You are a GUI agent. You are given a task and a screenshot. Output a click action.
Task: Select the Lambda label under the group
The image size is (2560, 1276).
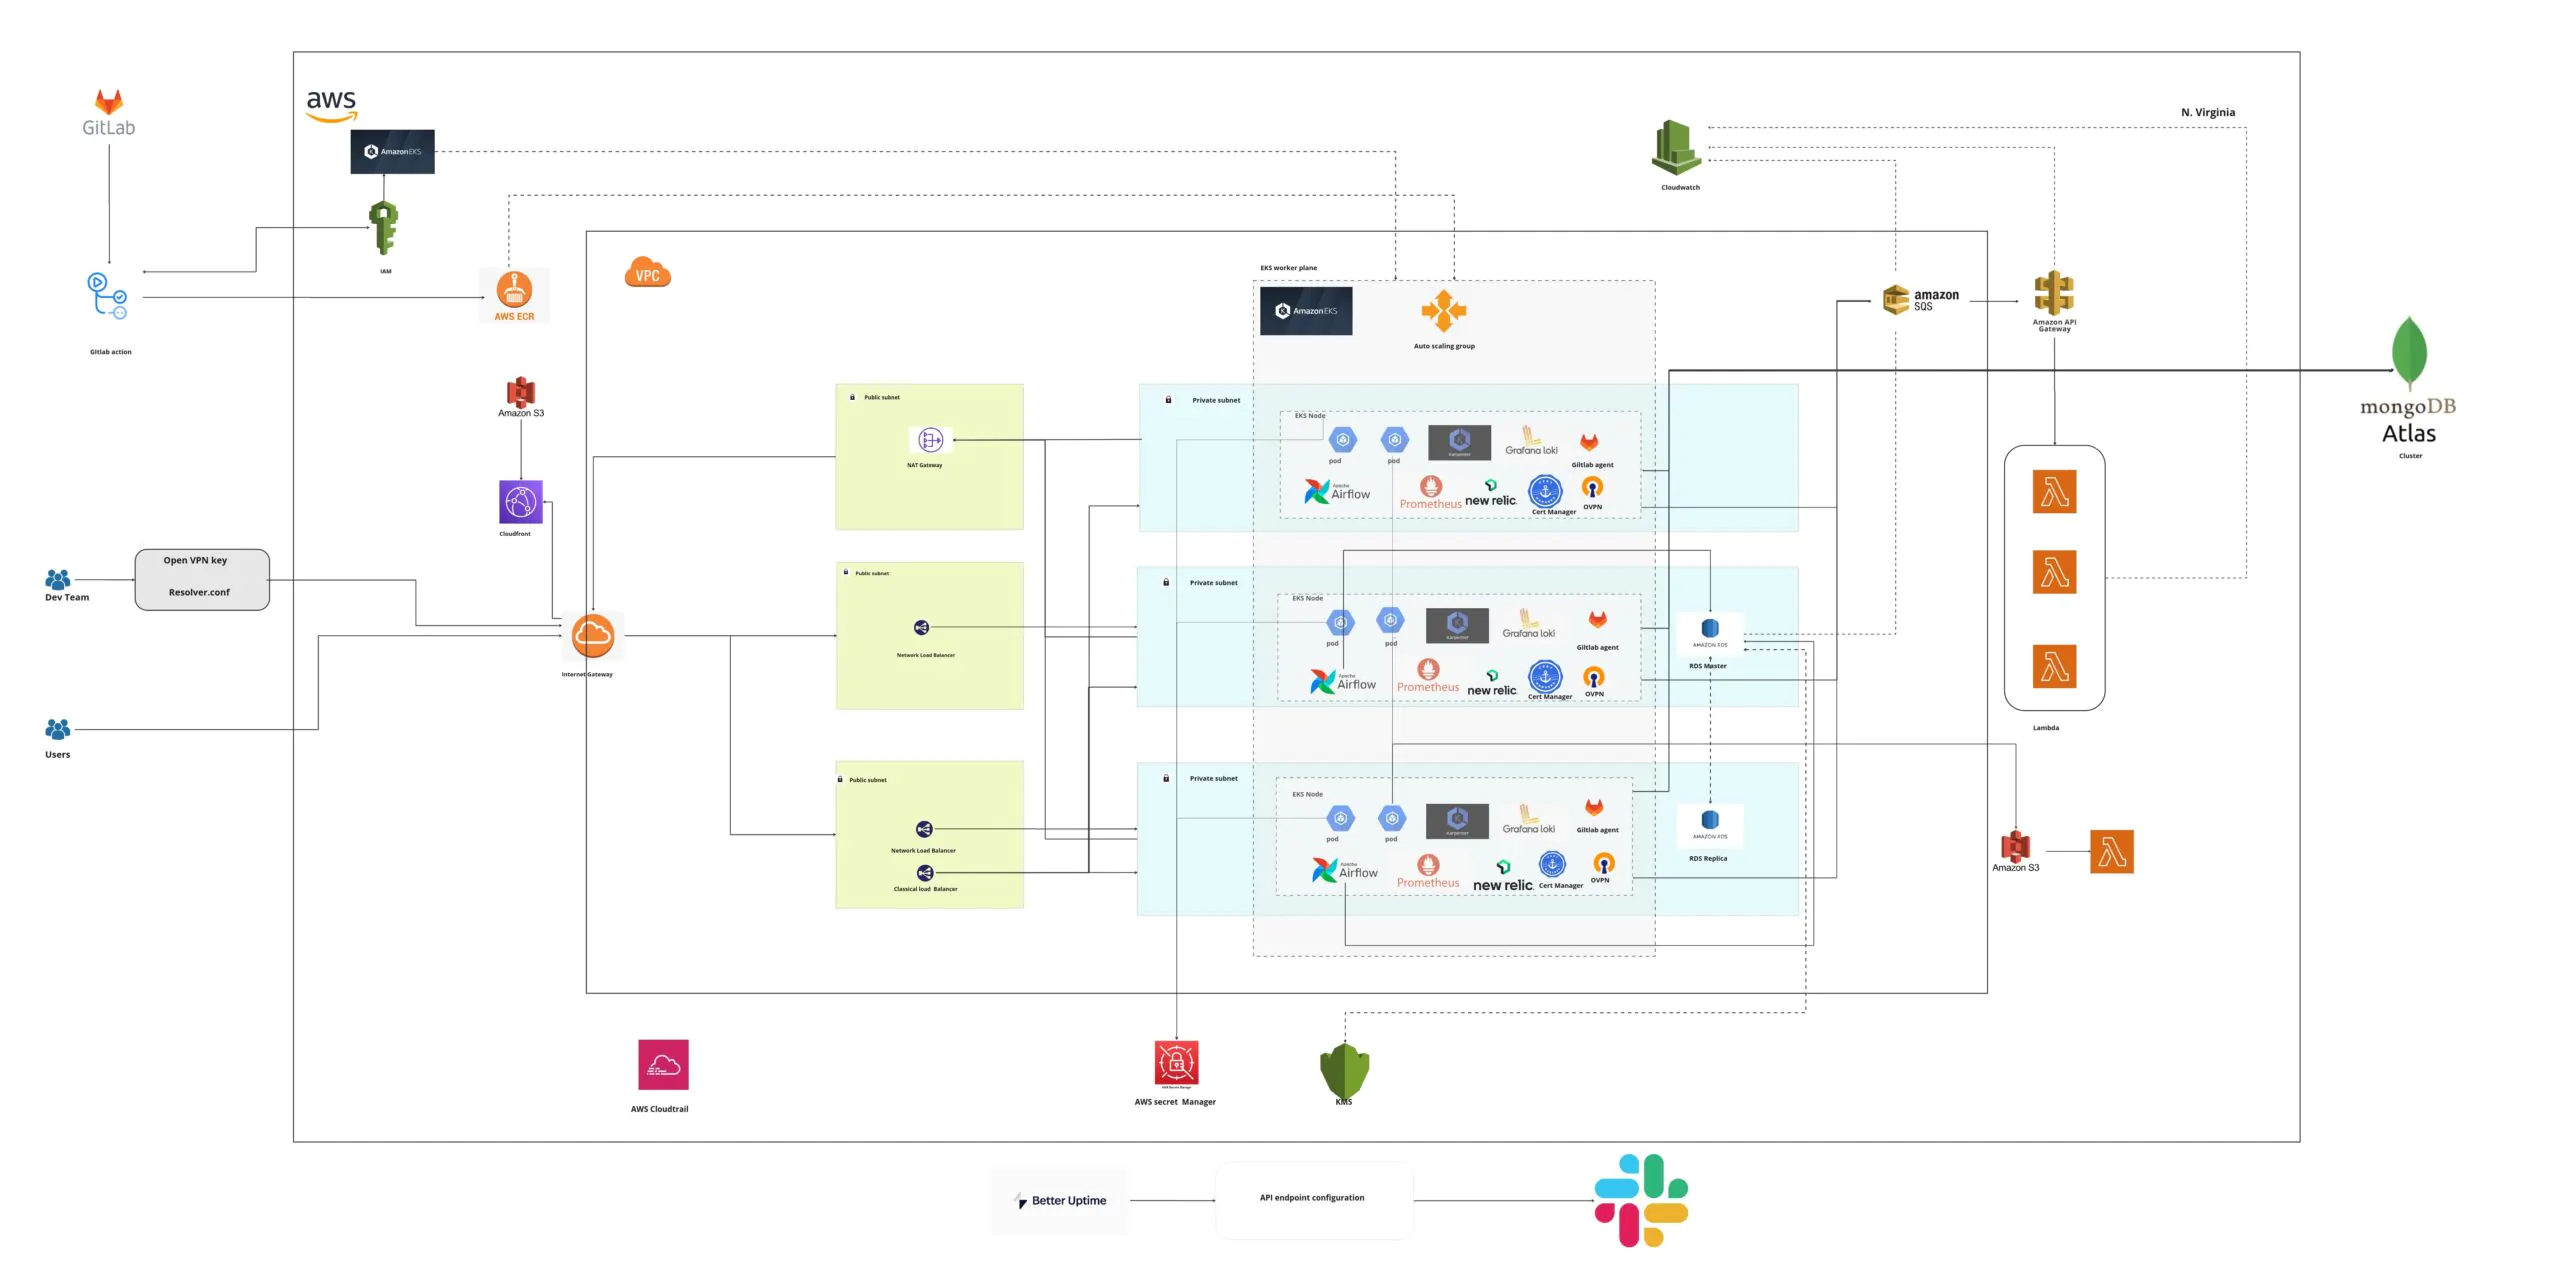pos(2045,728)
